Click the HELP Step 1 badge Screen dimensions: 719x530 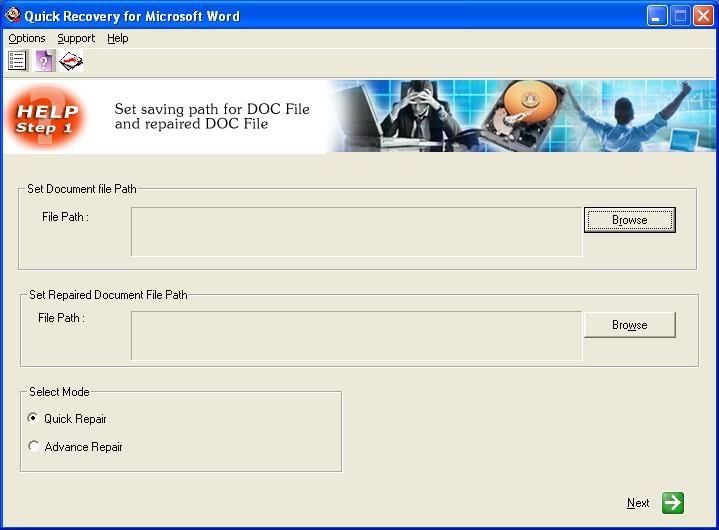point(46,116)
